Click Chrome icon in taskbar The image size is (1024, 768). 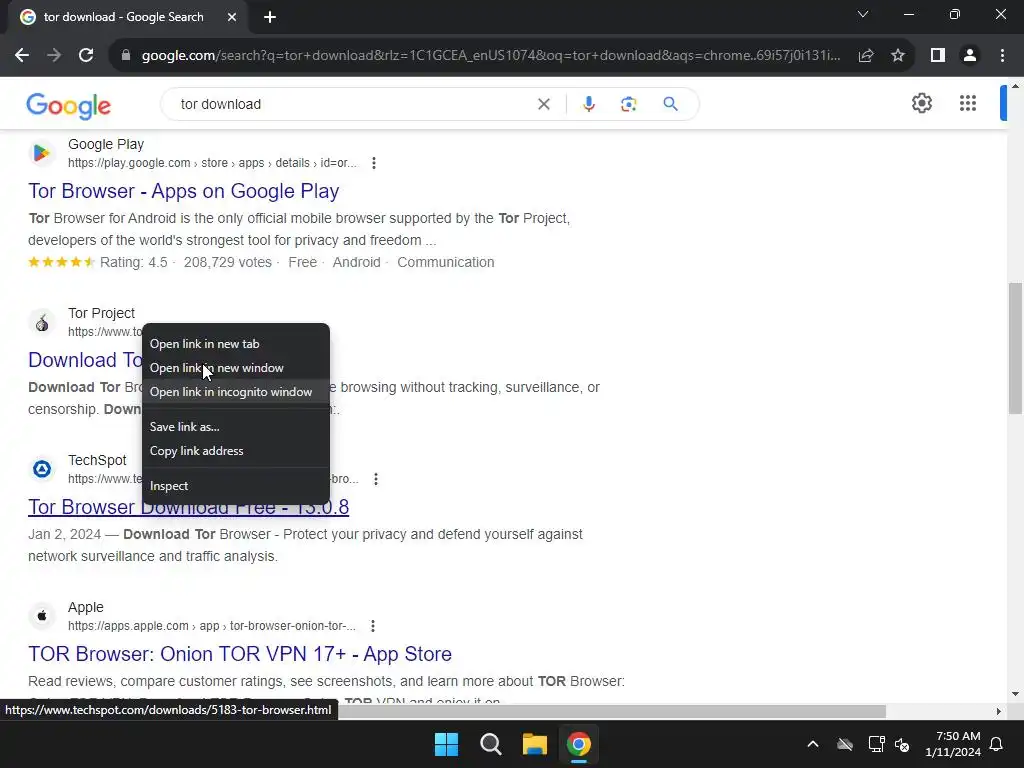579,744
